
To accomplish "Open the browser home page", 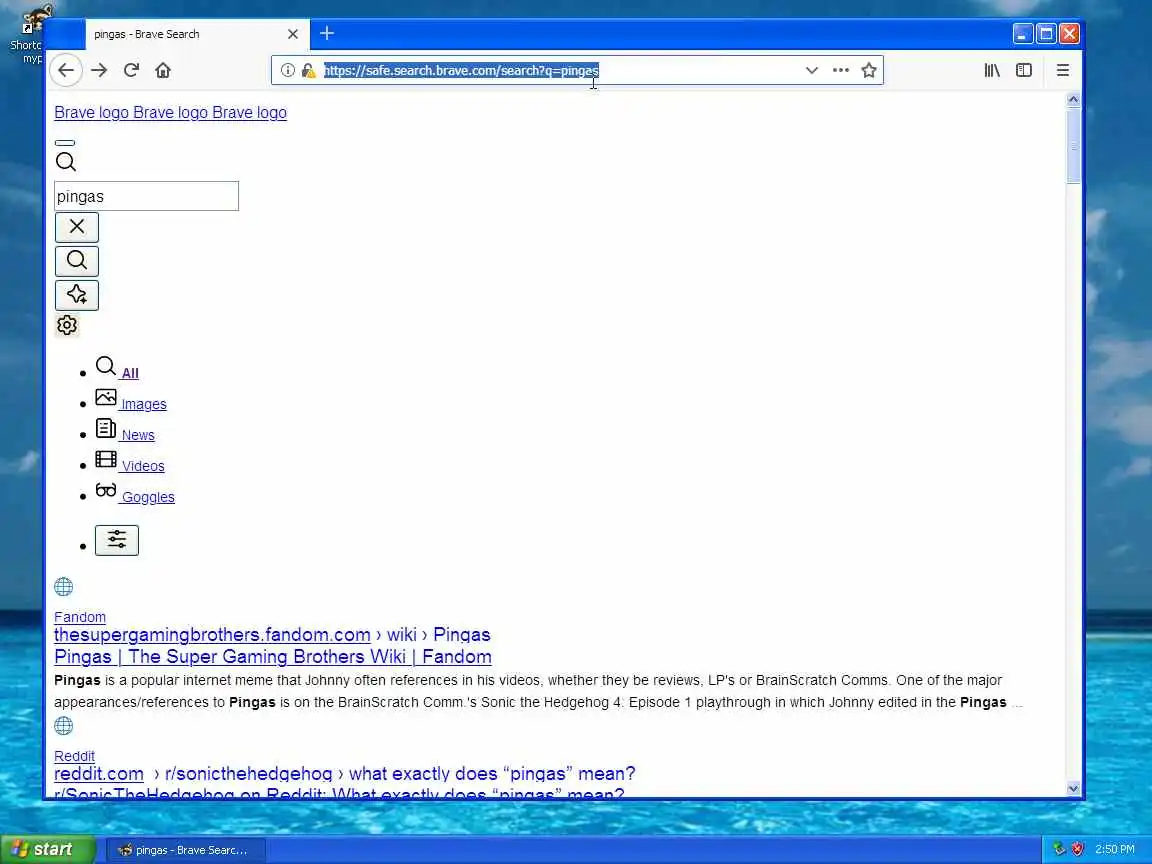I will pos(163,71).
